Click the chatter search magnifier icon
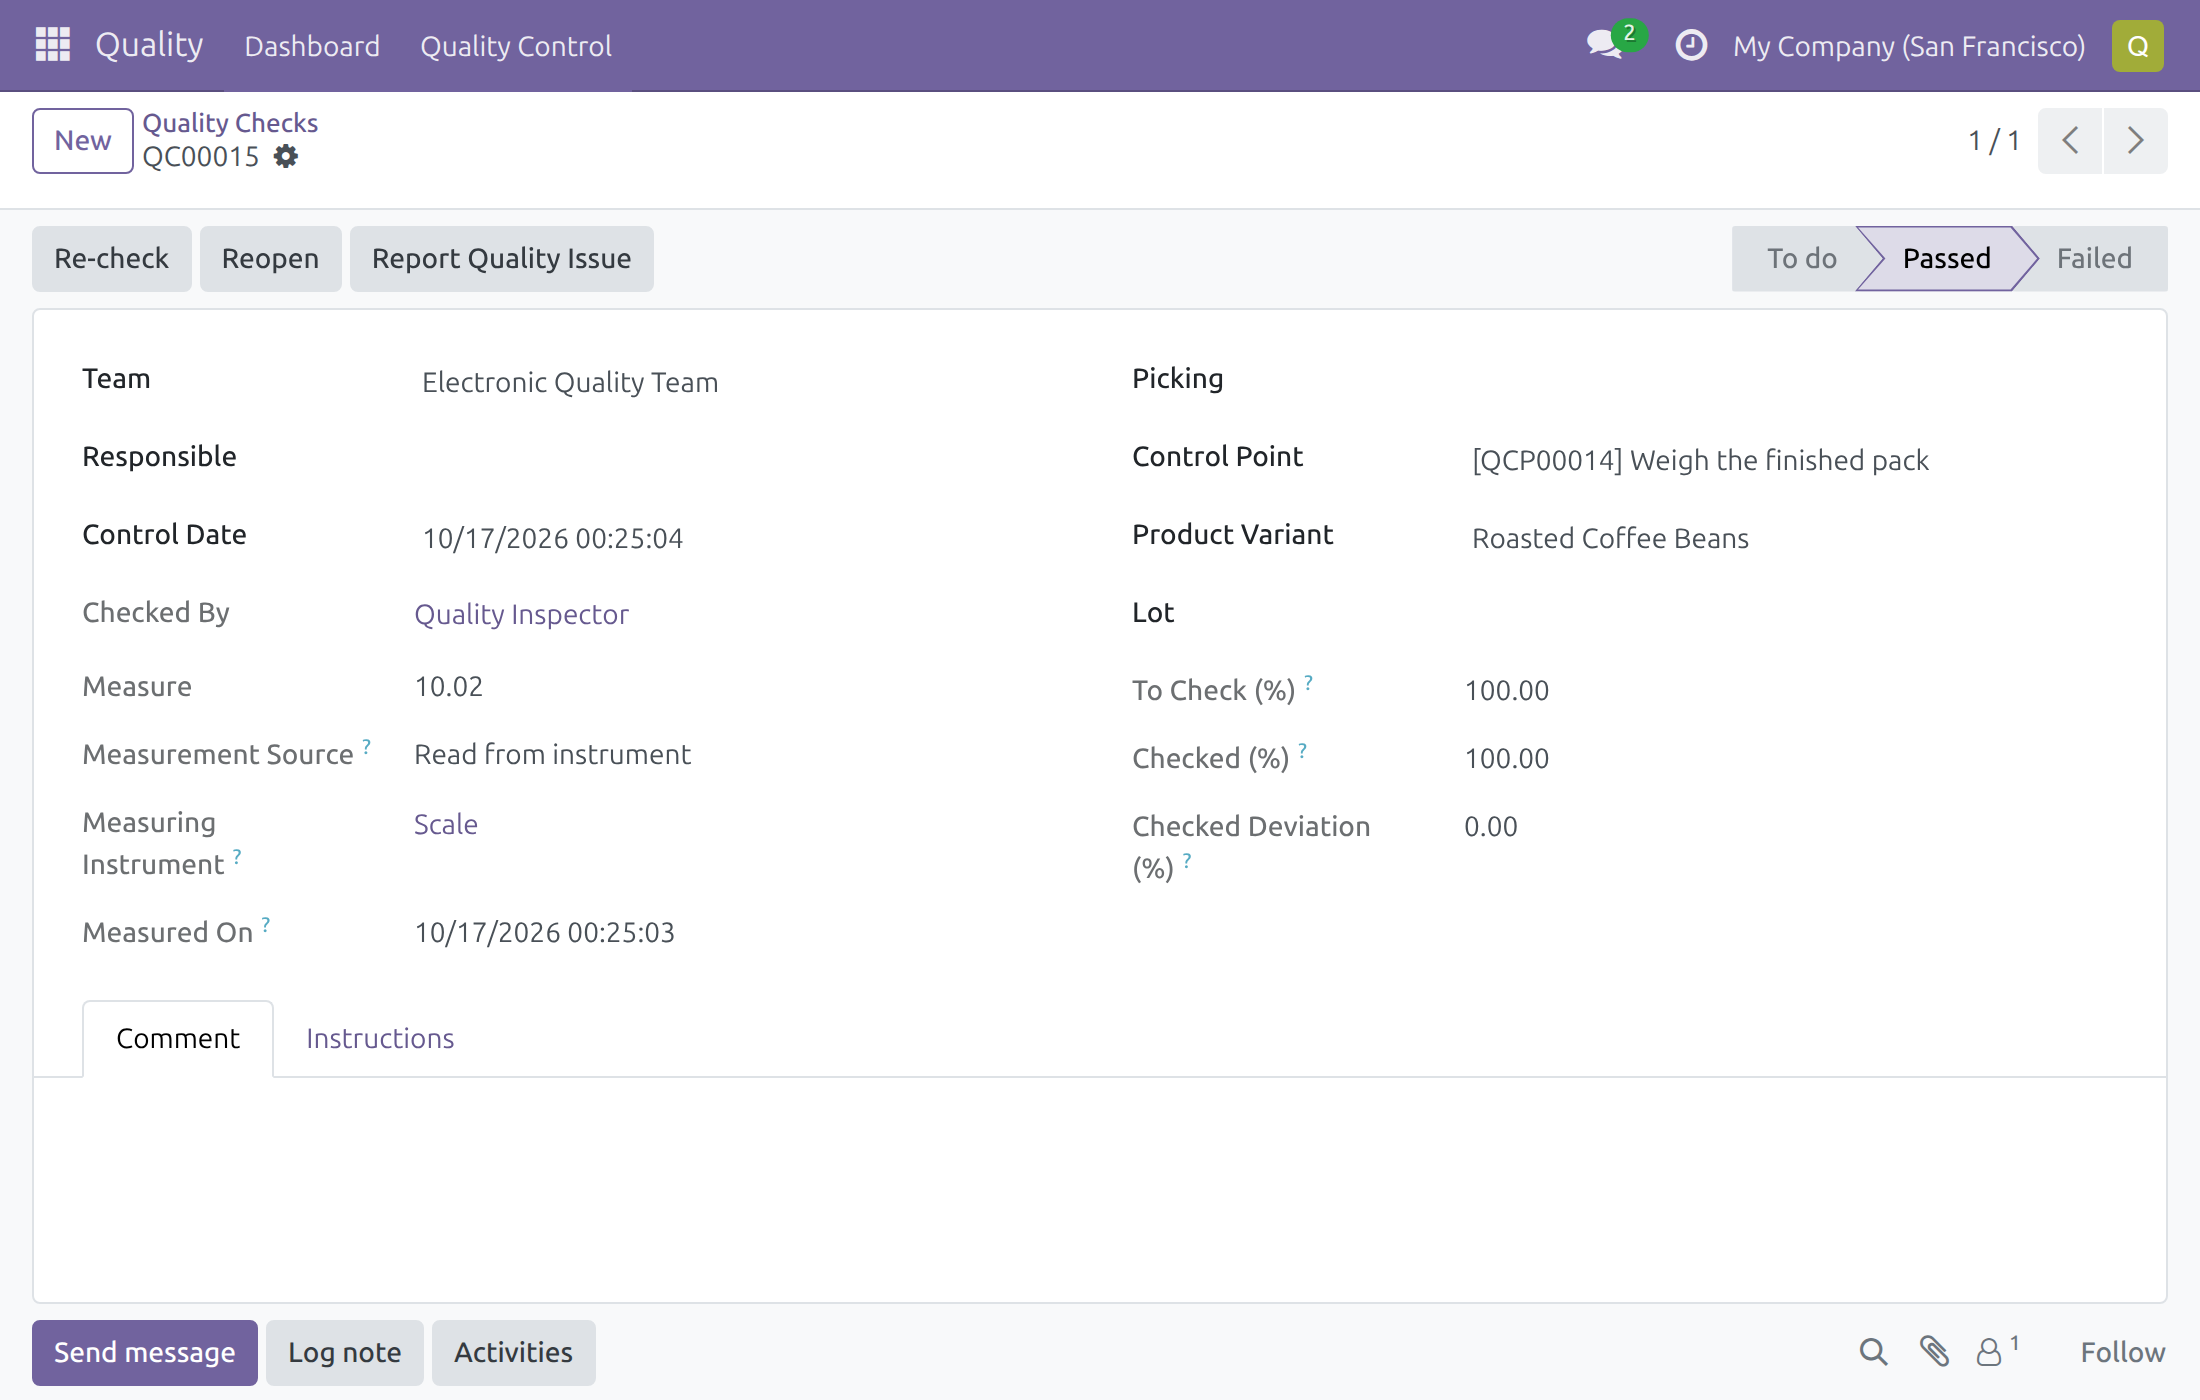The height and width of the screenshot is (1400, 2200). click(1873, 1352)
